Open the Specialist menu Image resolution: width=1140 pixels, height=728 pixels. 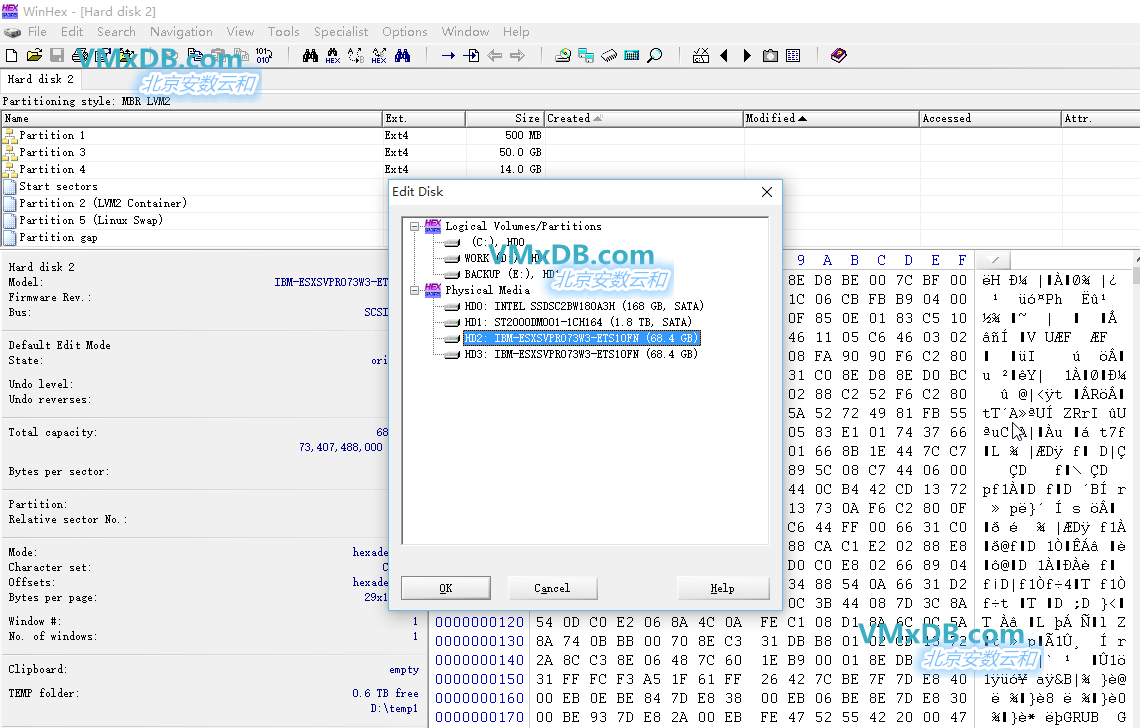341,32
